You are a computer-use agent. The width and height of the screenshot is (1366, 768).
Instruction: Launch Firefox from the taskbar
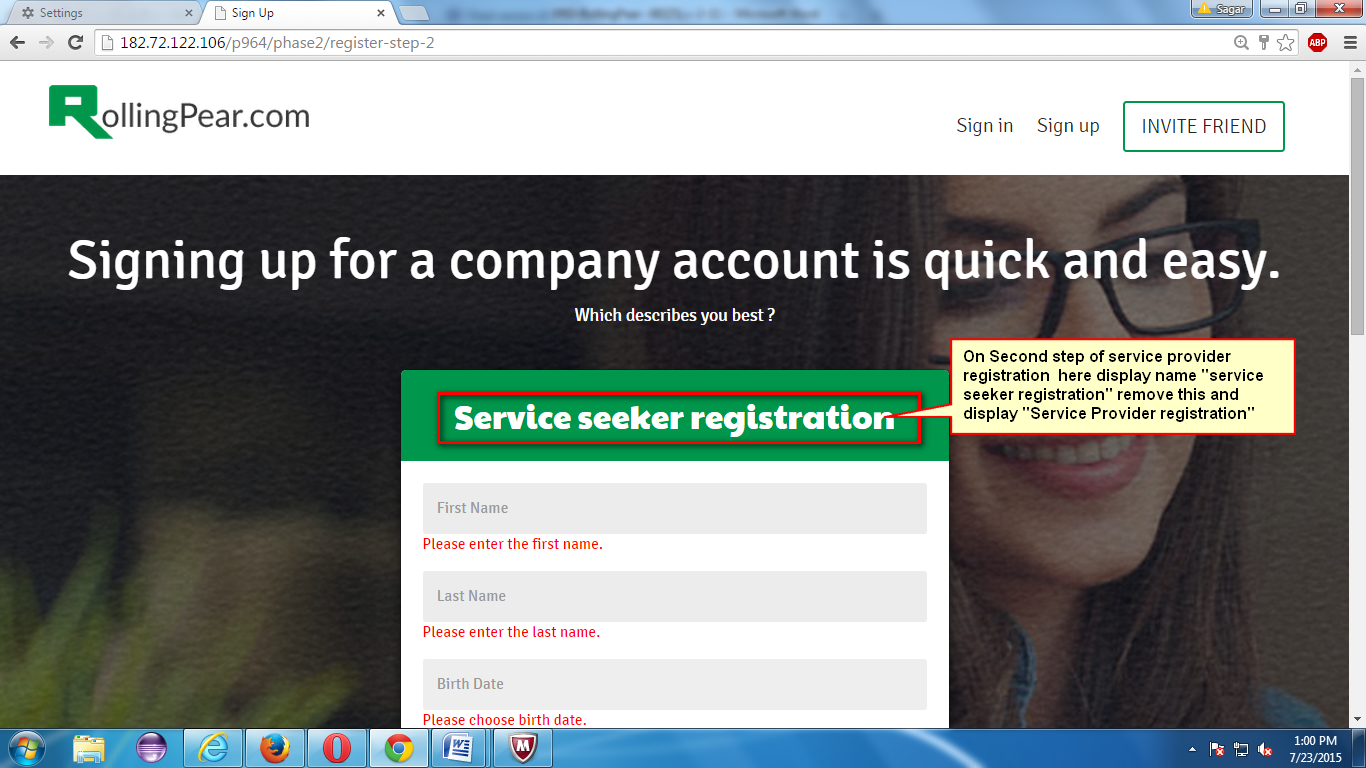coord(275,748)
